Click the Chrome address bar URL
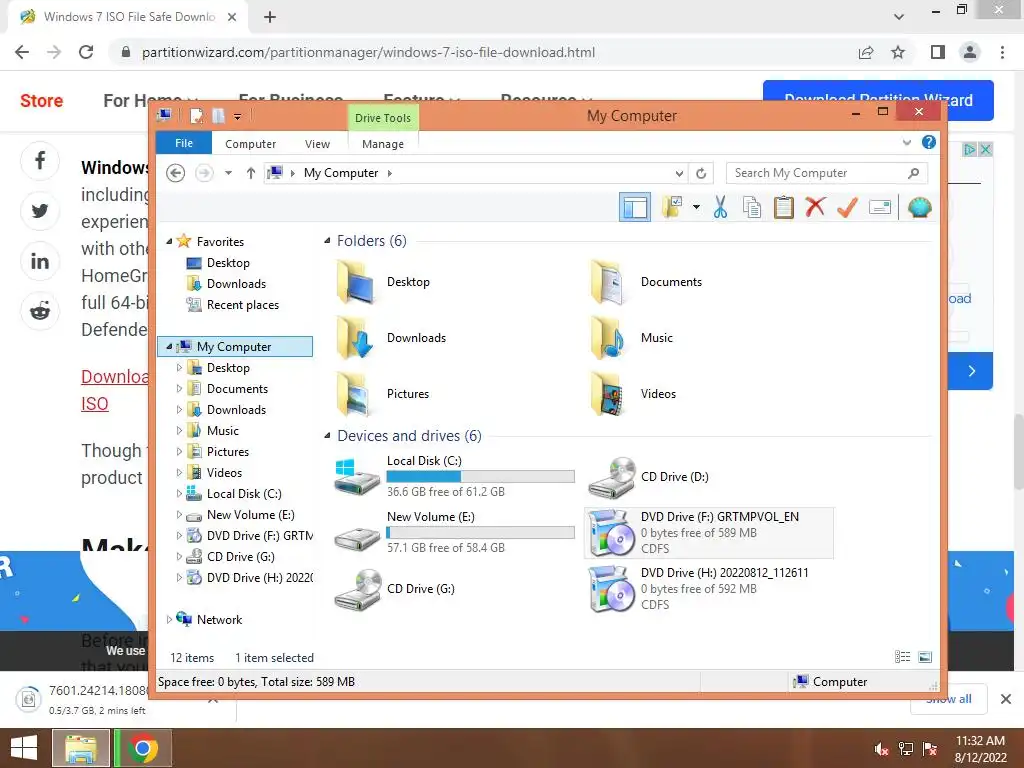Screen dimensions: 1024x768 pos(368,52)
